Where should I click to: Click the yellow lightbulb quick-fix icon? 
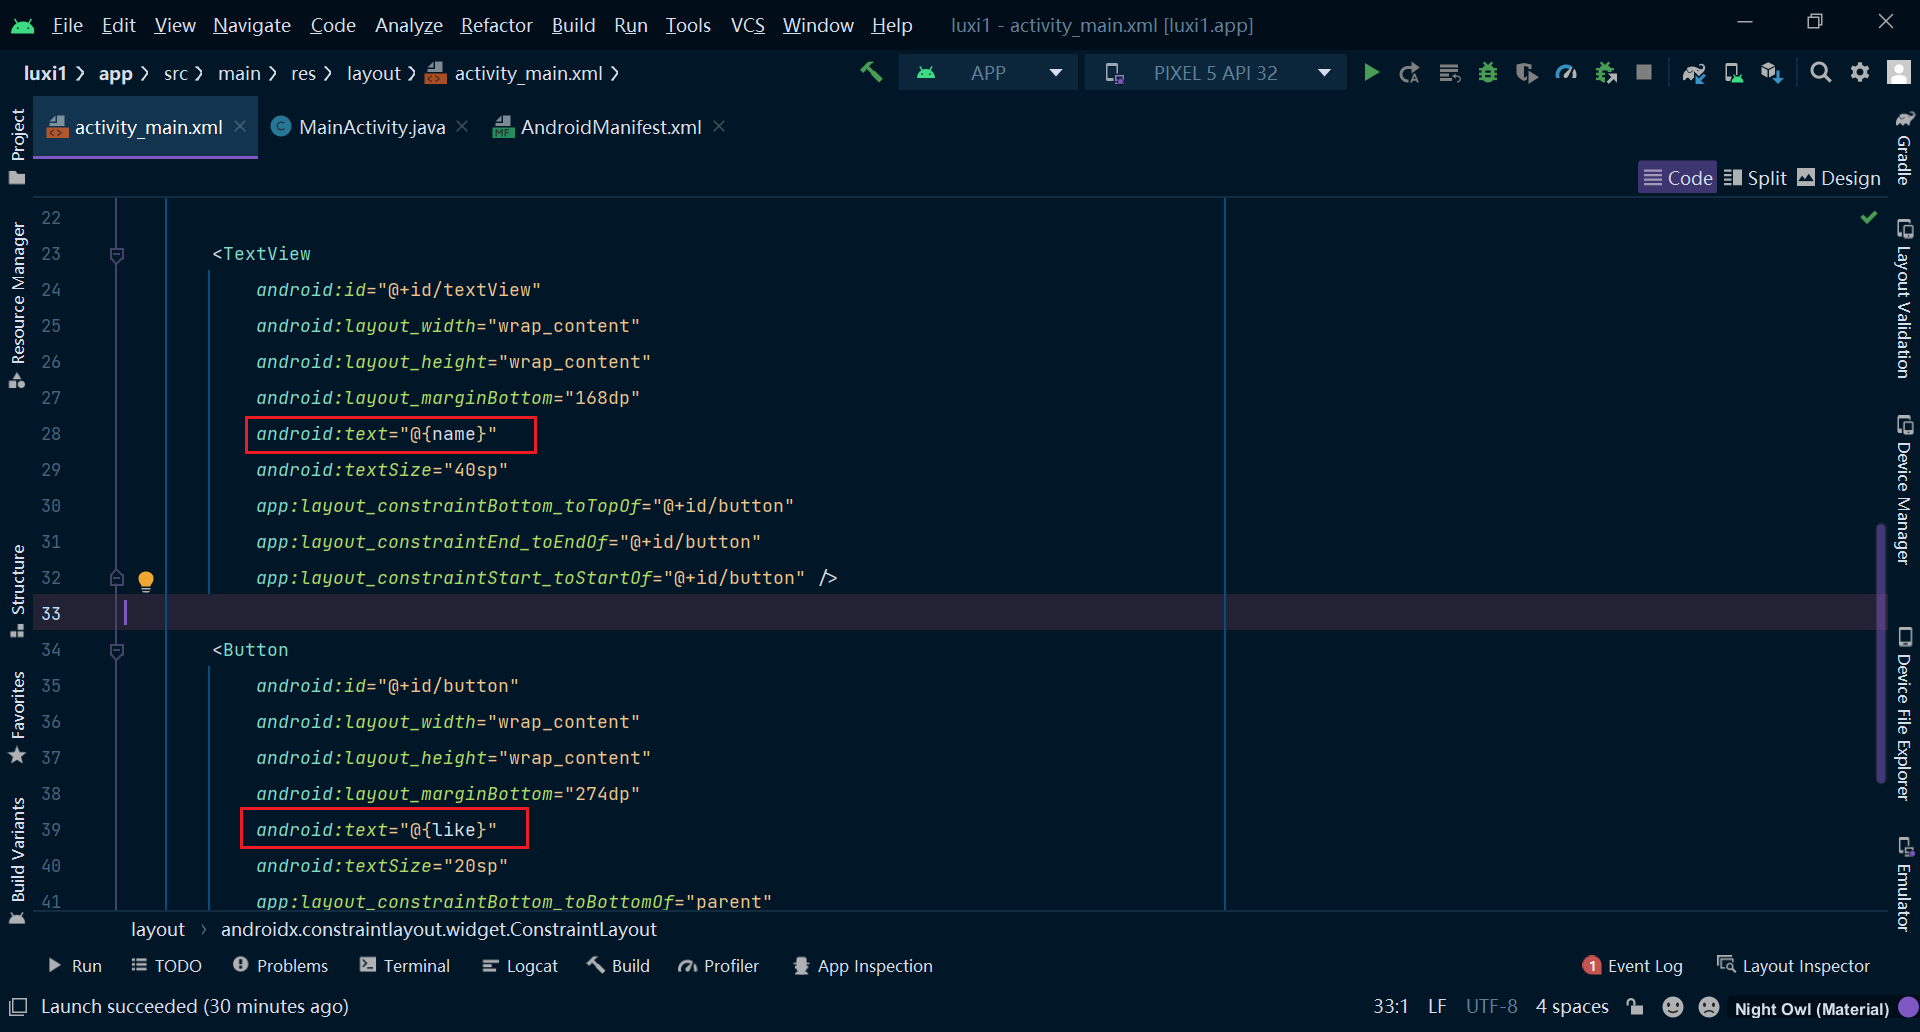(x=146, y=580)
